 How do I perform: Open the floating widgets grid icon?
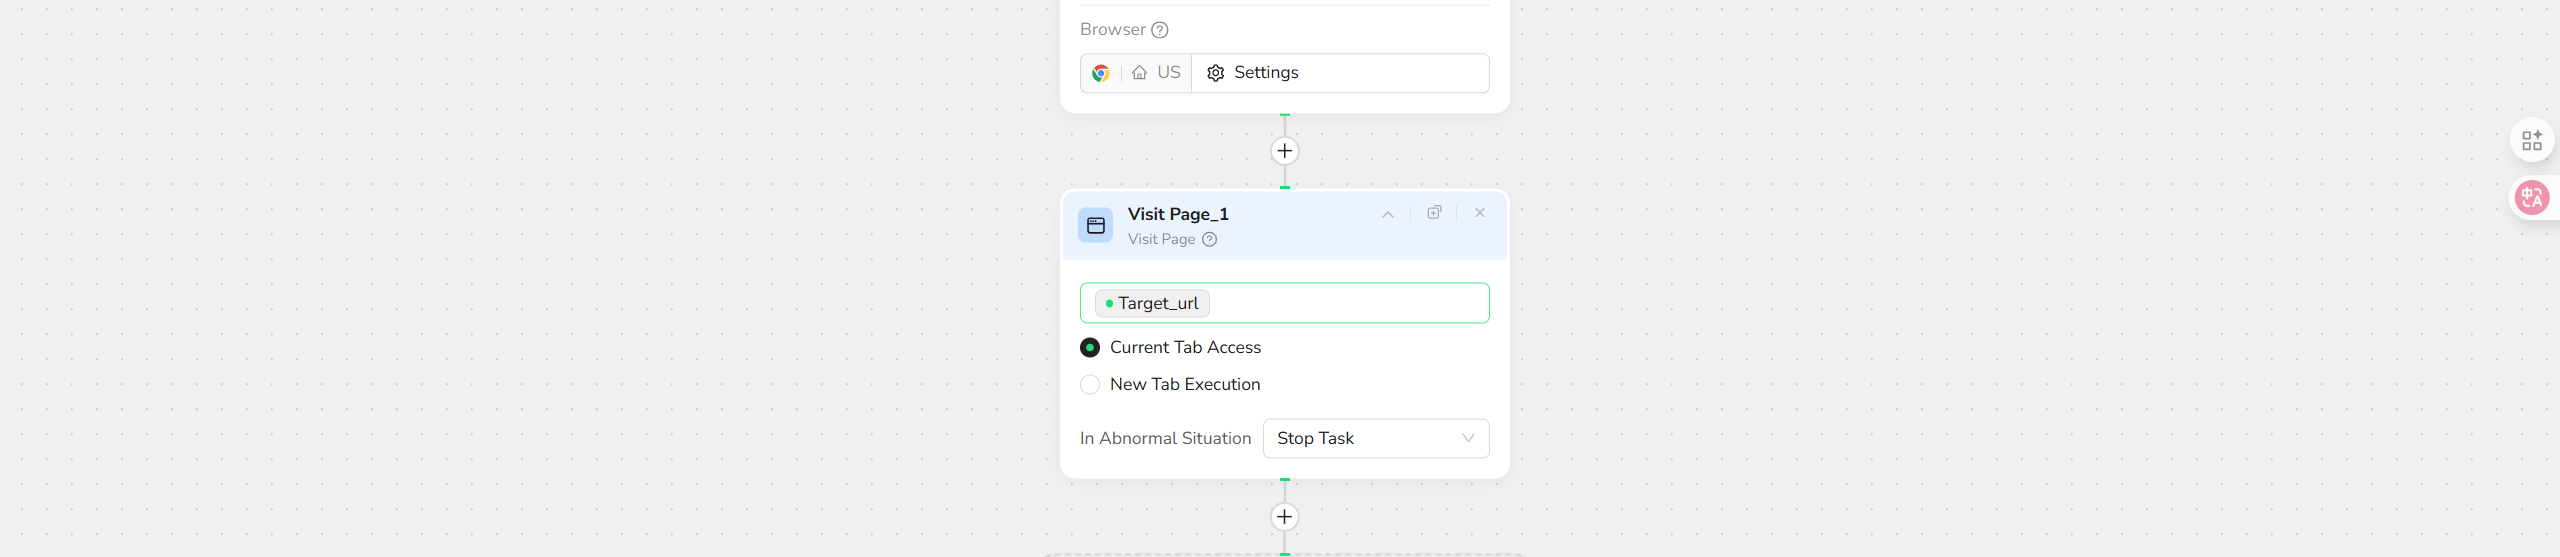tap(2531, 141)
